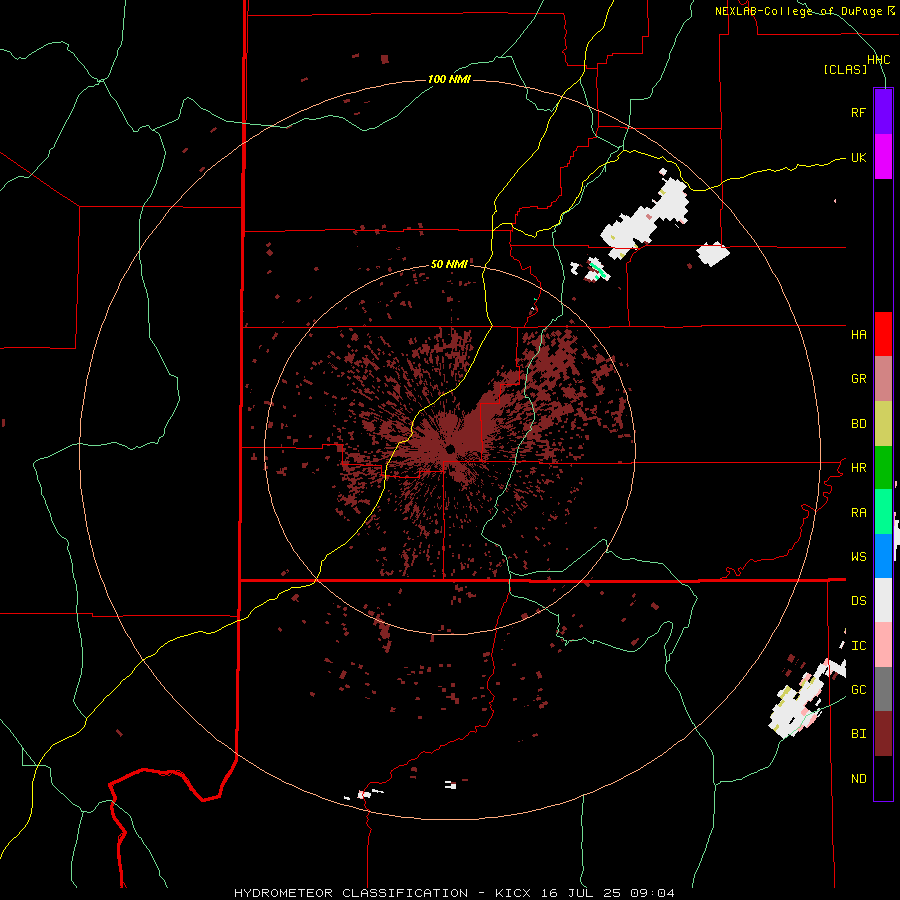The width and height of the screenshot is (900, 900).
Task: Click the RA legend label
Action: pyautogui.click(x=858, y=513)
